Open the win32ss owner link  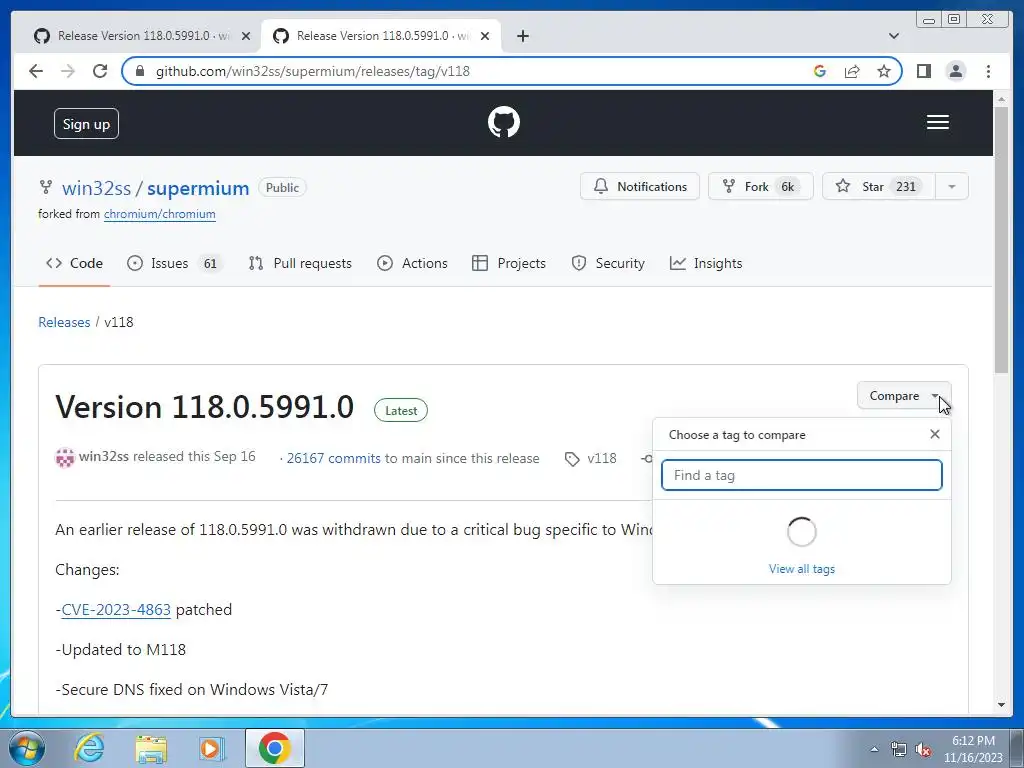(x=96, y=188)
